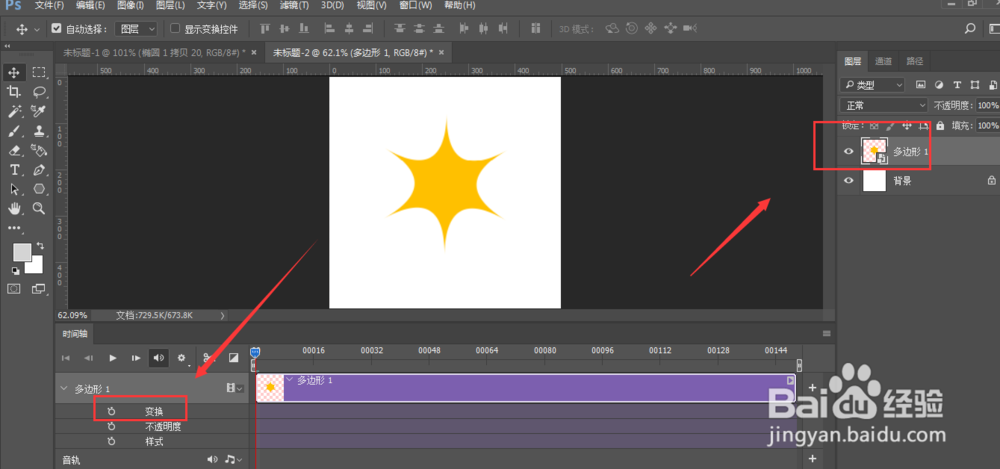
Task: Filter layers by type layer icon
Action: tap(957, 84)
